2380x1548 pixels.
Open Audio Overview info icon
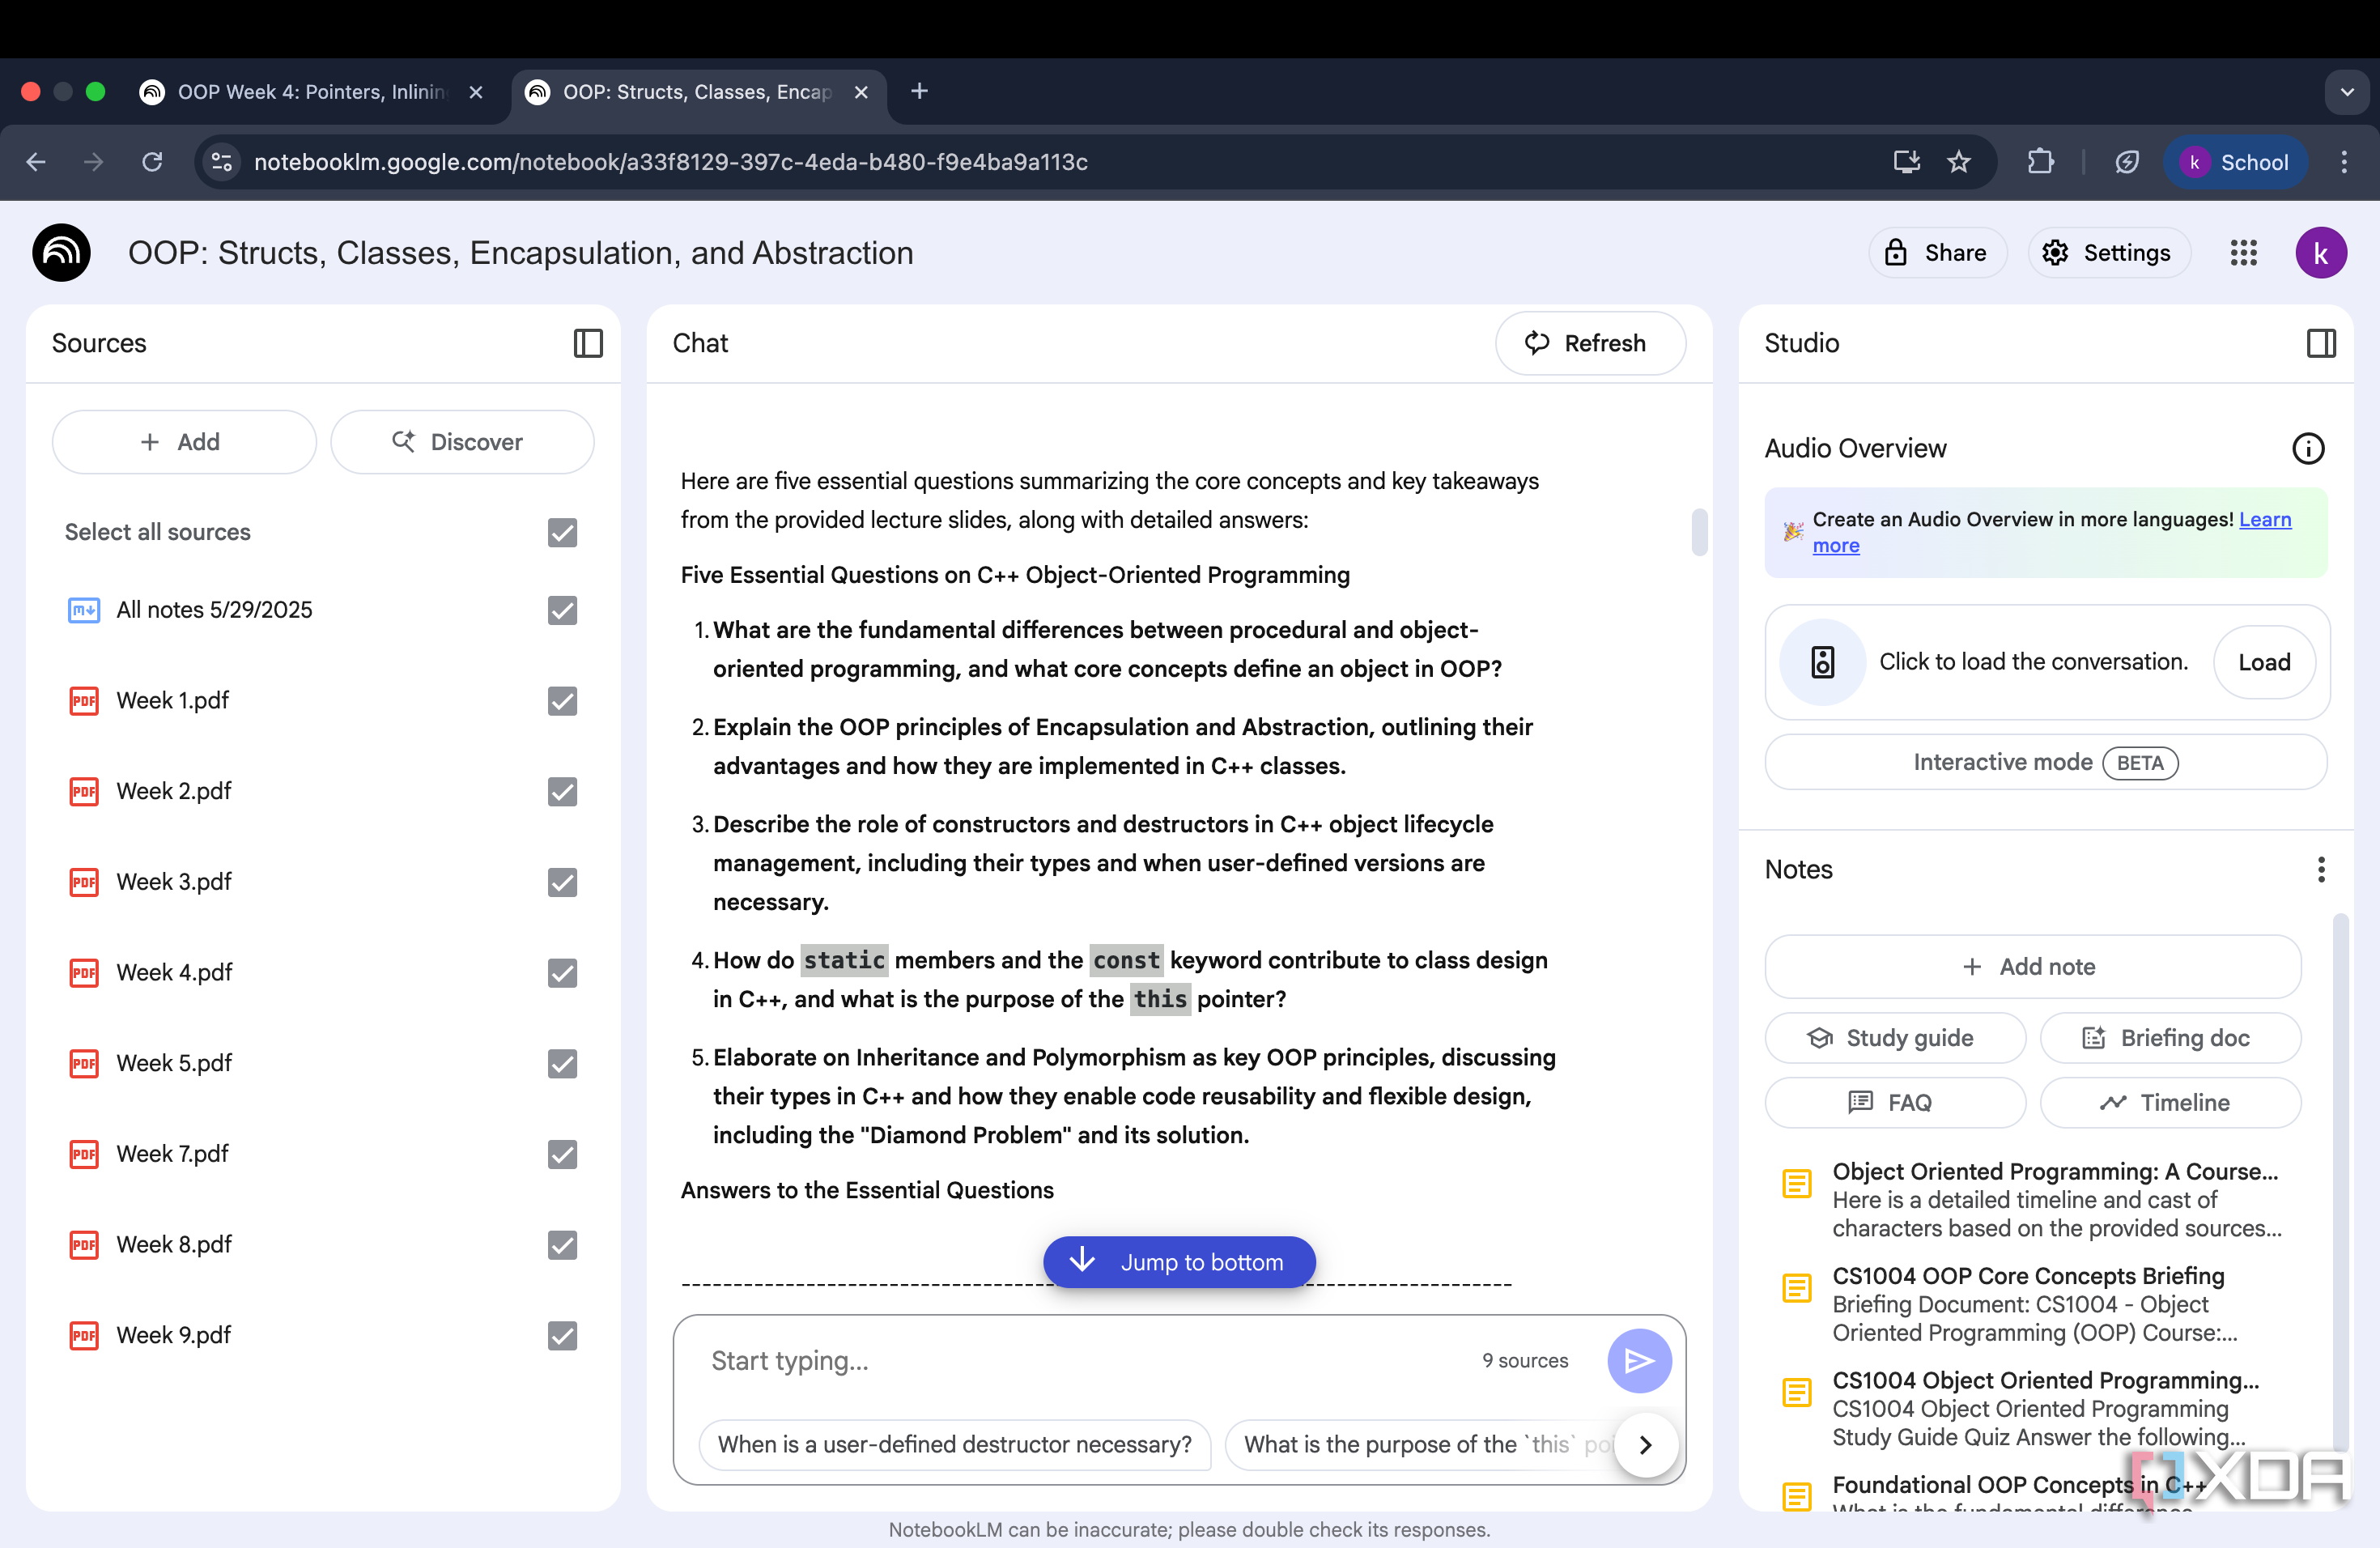coord(2308,448)
